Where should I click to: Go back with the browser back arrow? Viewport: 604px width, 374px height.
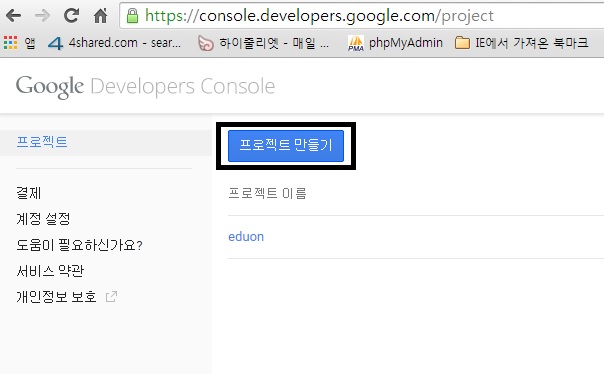[13, 16]
